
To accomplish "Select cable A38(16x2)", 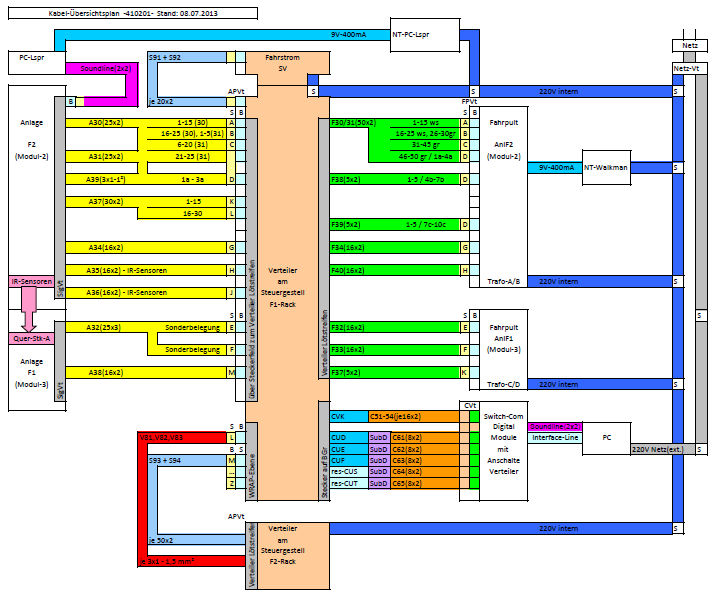I will pyautogui.click(x=146, y=373).
